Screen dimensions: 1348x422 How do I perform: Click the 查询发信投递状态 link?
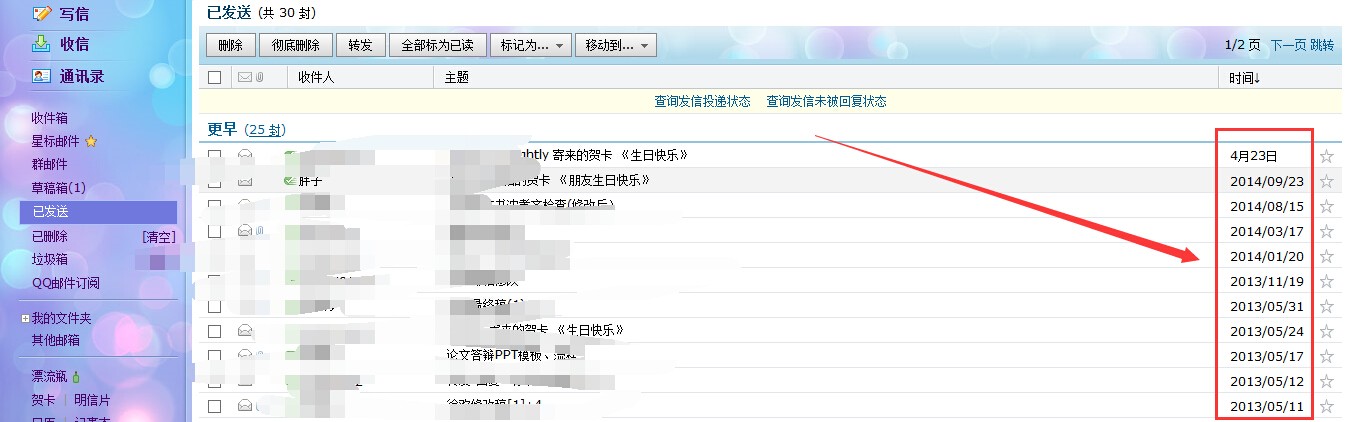[x=702, y=101]
